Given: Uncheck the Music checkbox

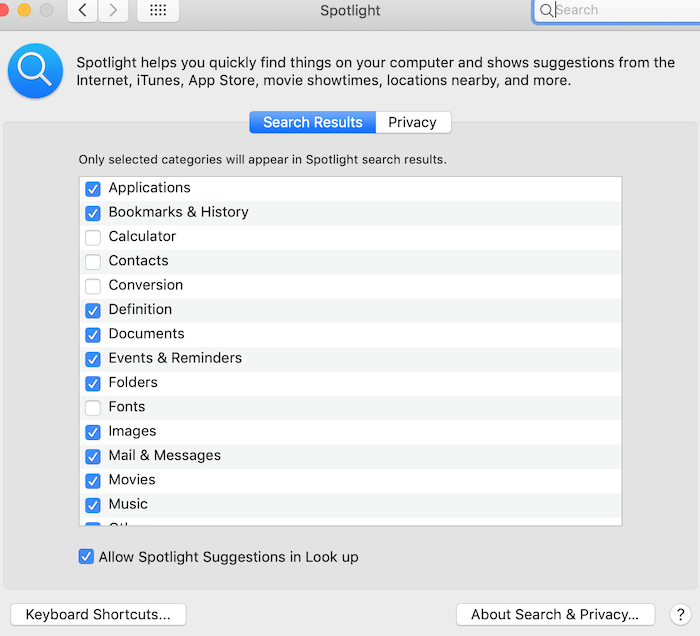Looking at the screenshot, I should point(93,505).
